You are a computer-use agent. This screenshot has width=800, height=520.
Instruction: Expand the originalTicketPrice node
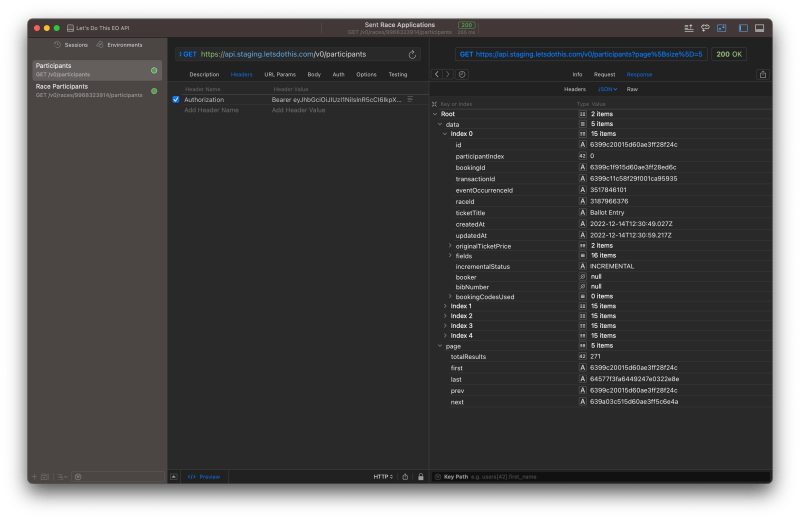450,245
